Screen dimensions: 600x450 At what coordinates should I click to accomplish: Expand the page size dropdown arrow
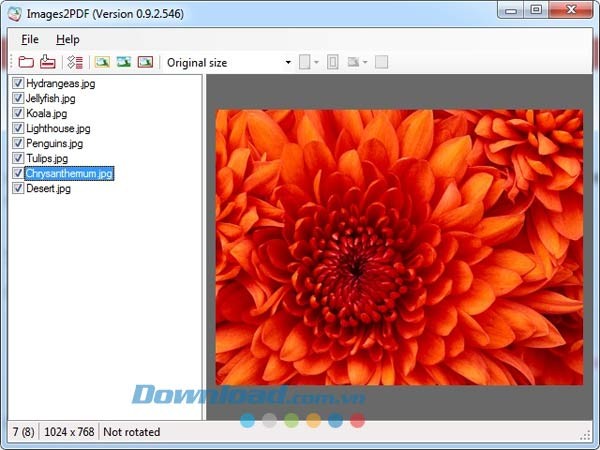coord(316,62)
